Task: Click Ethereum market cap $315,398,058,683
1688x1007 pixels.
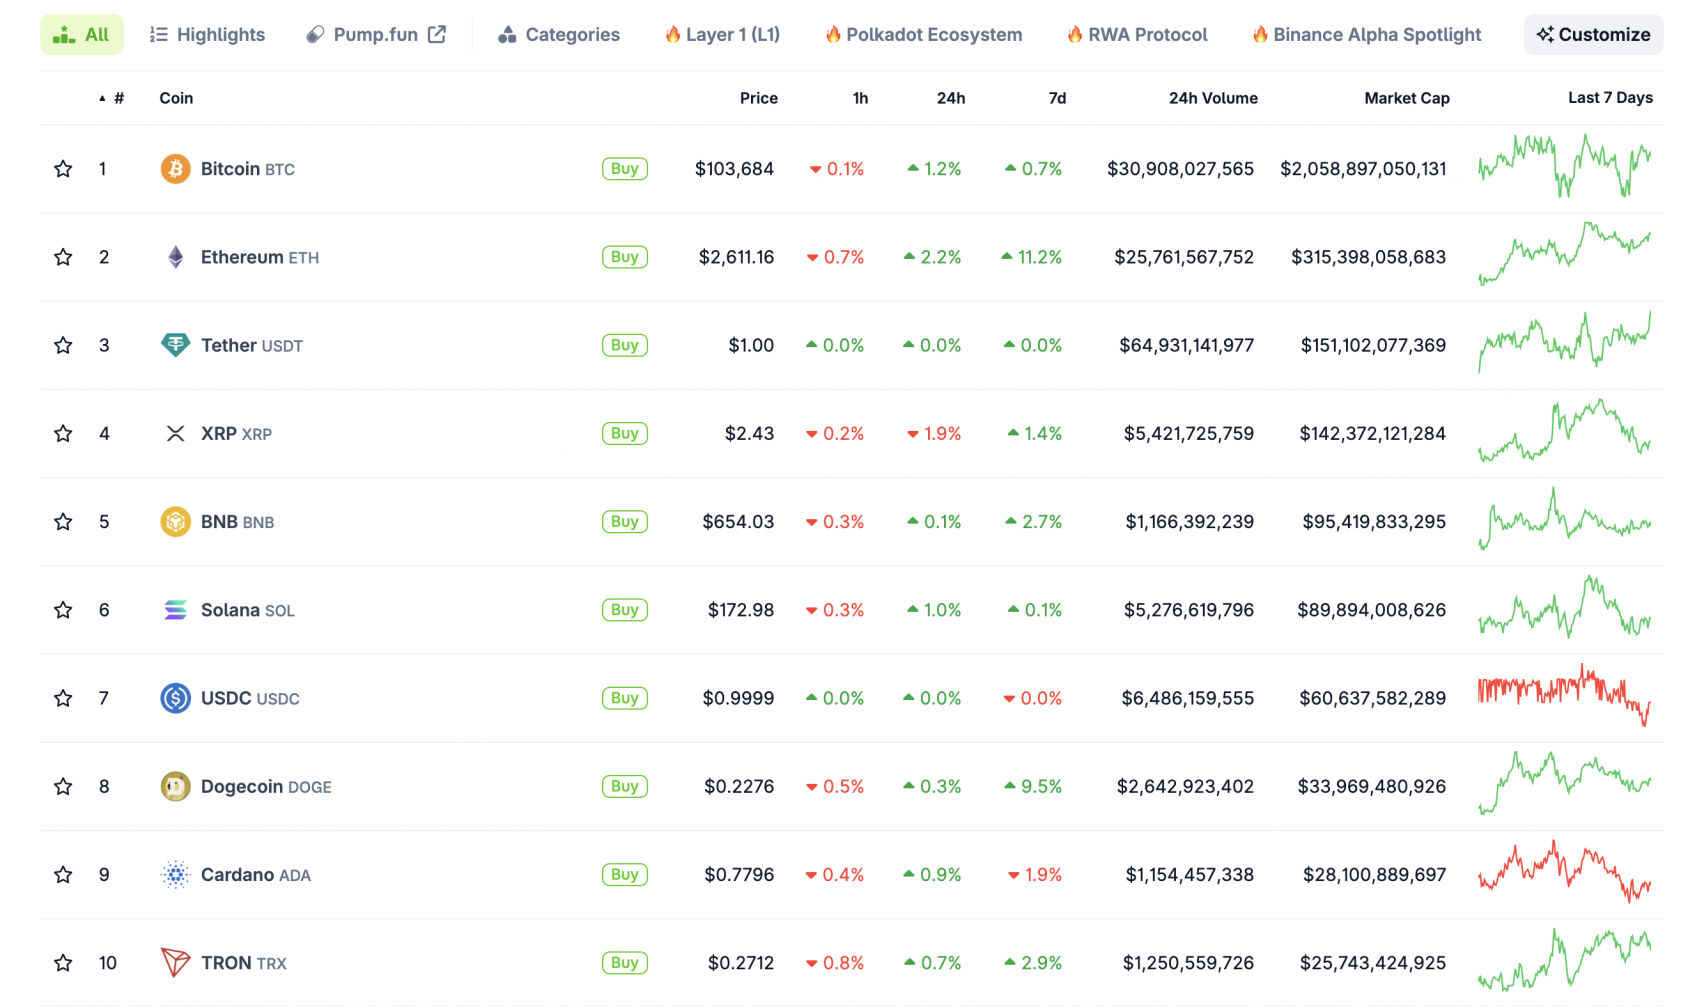Action: 1368,257
